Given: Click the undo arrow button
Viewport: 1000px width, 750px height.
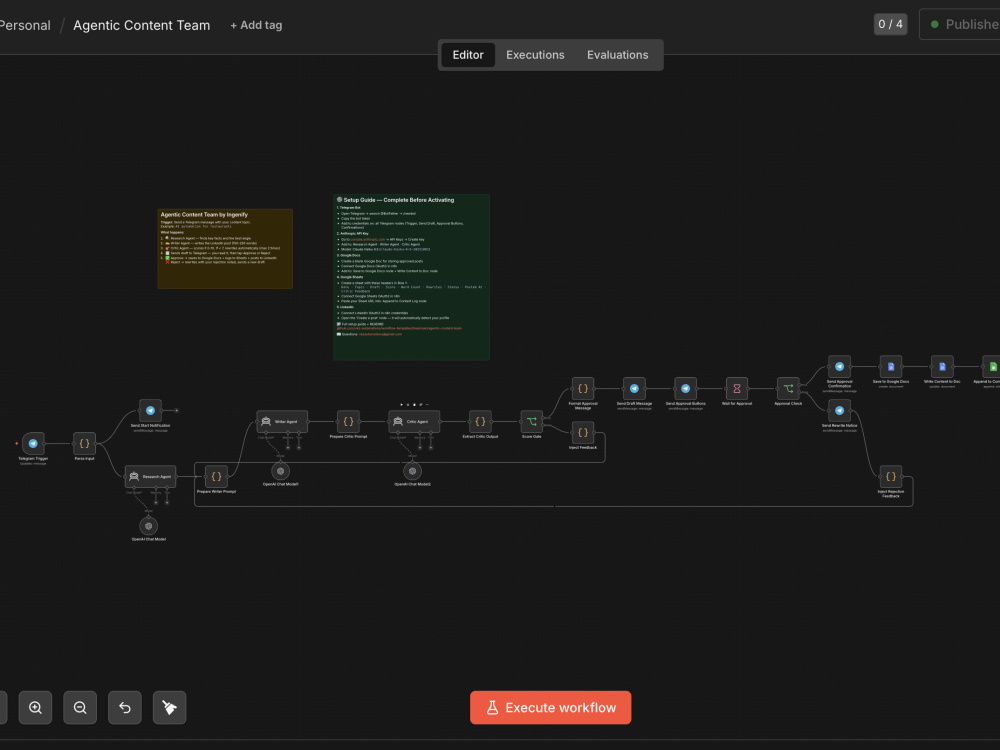Looking at the screenshot, I should [x=125, y=707].
